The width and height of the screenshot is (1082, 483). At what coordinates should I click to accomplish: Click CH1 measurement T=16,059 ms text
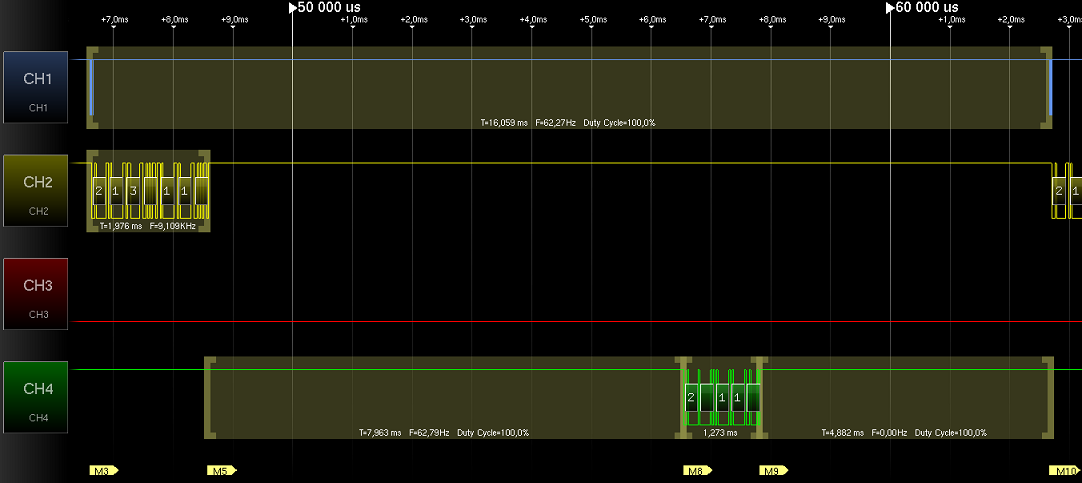tap(504, 123)
